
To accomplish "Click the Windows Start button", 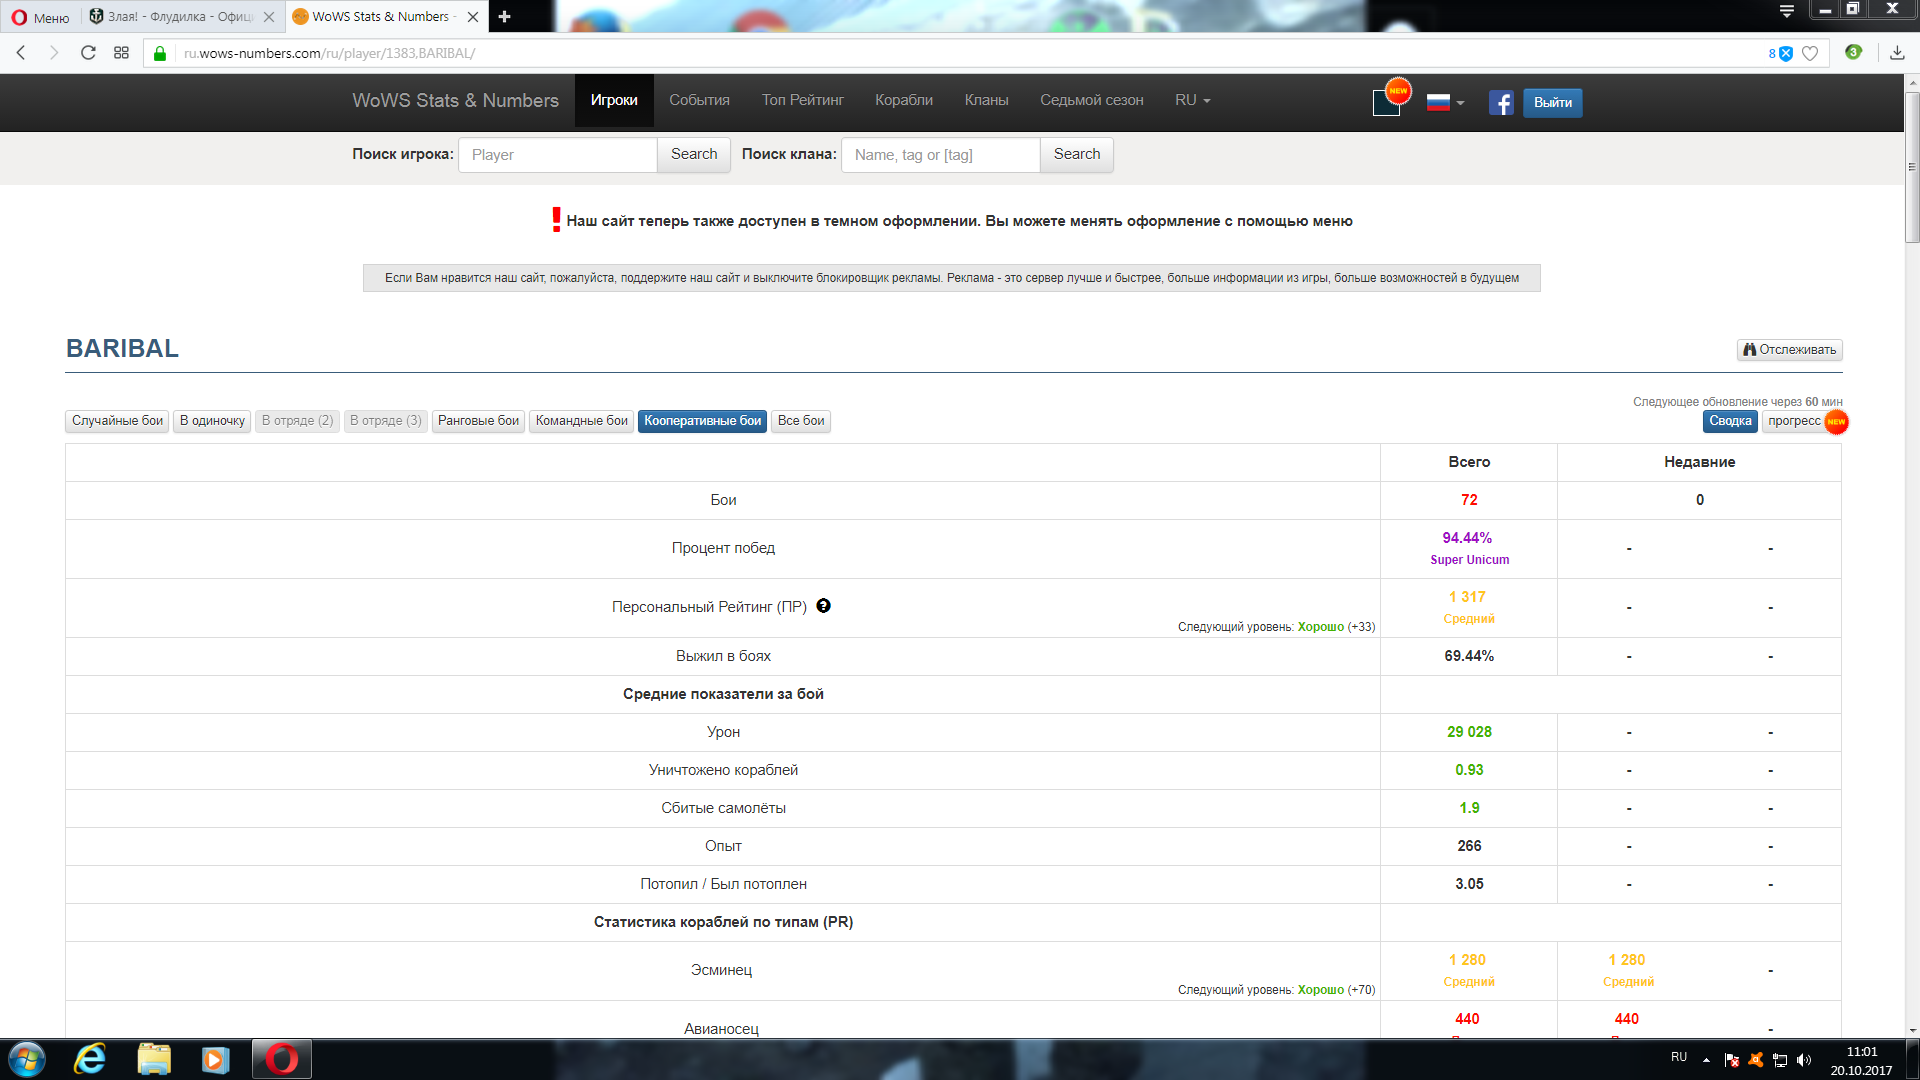I will point(27,1060).
